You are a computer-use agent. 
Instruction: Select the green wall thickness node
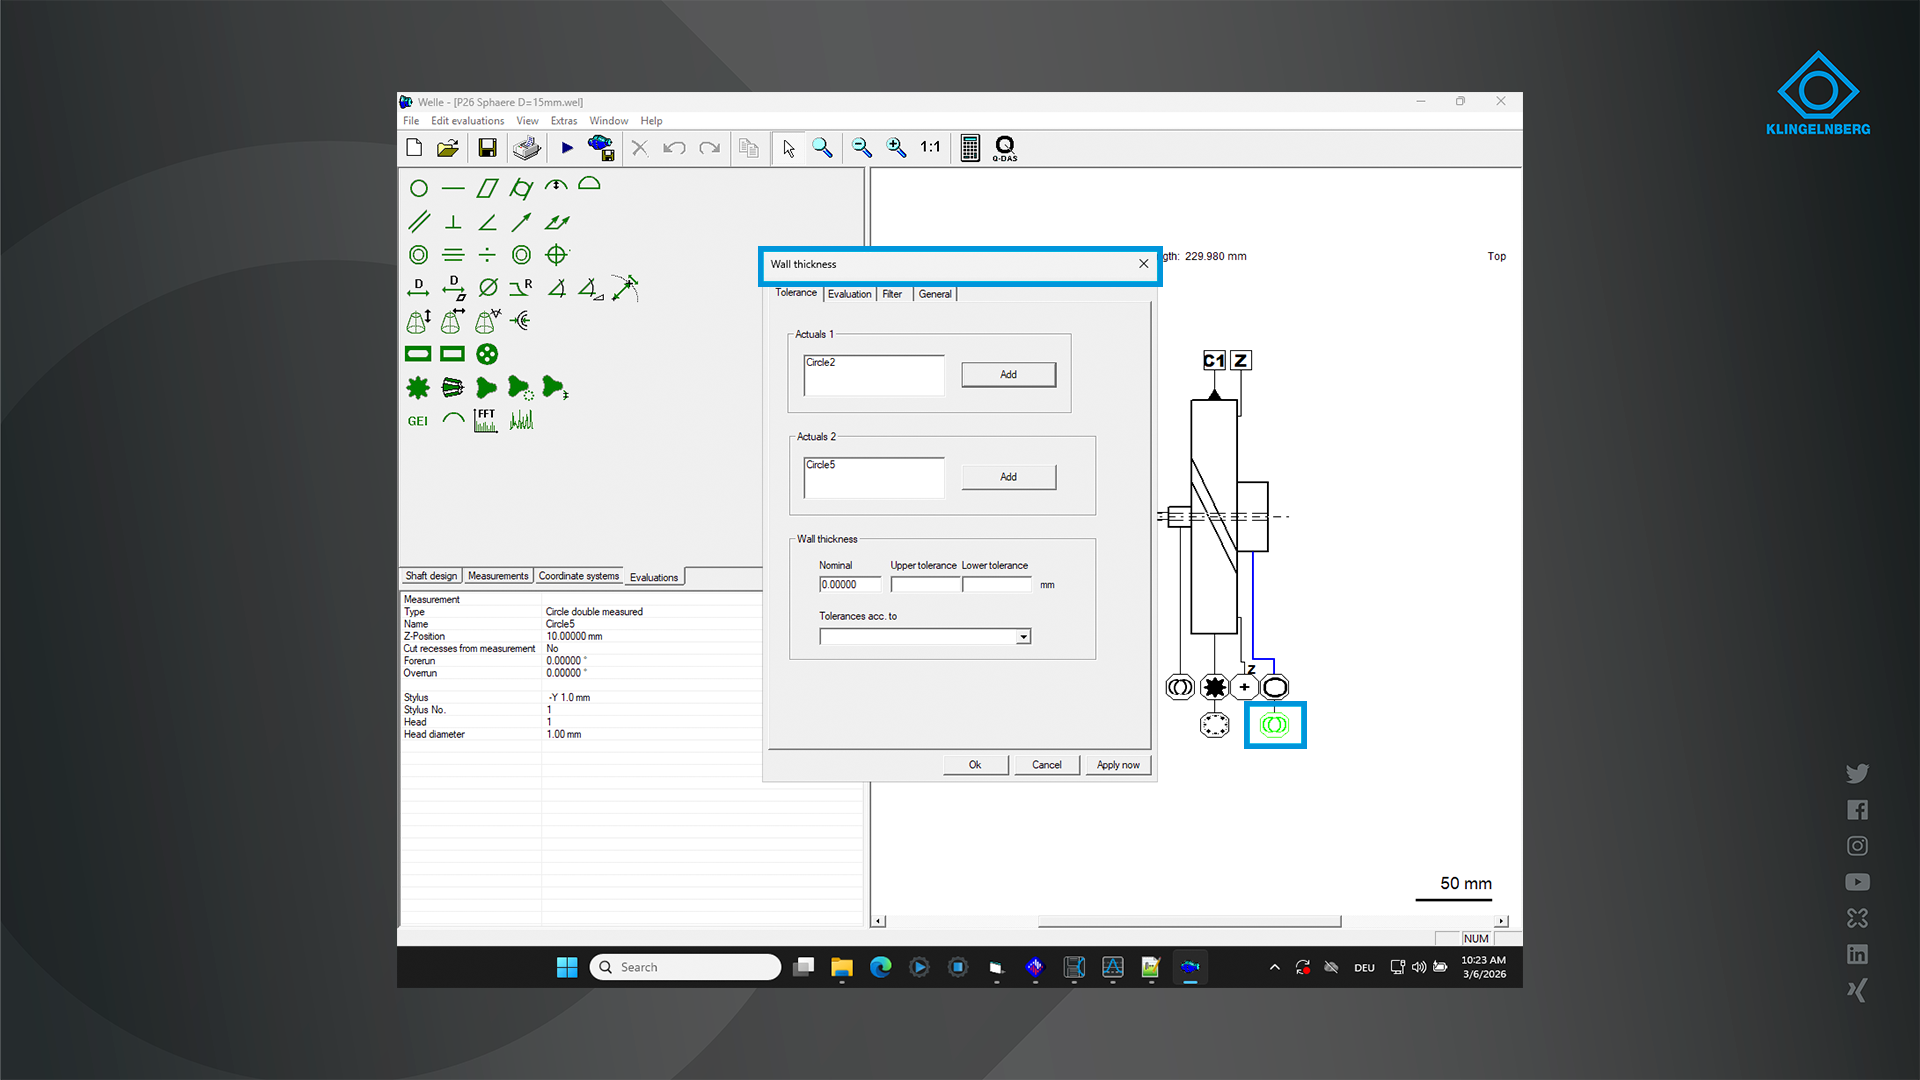coord(1274,725)
